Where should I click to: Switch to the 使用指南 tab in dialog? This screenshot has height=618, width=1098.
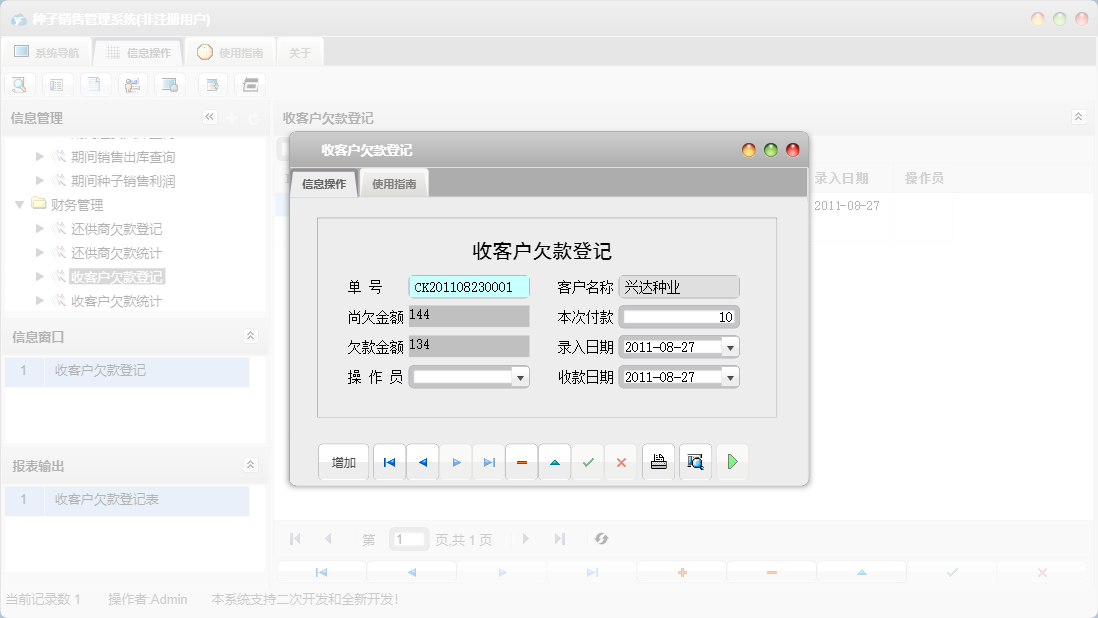point(394,183)
